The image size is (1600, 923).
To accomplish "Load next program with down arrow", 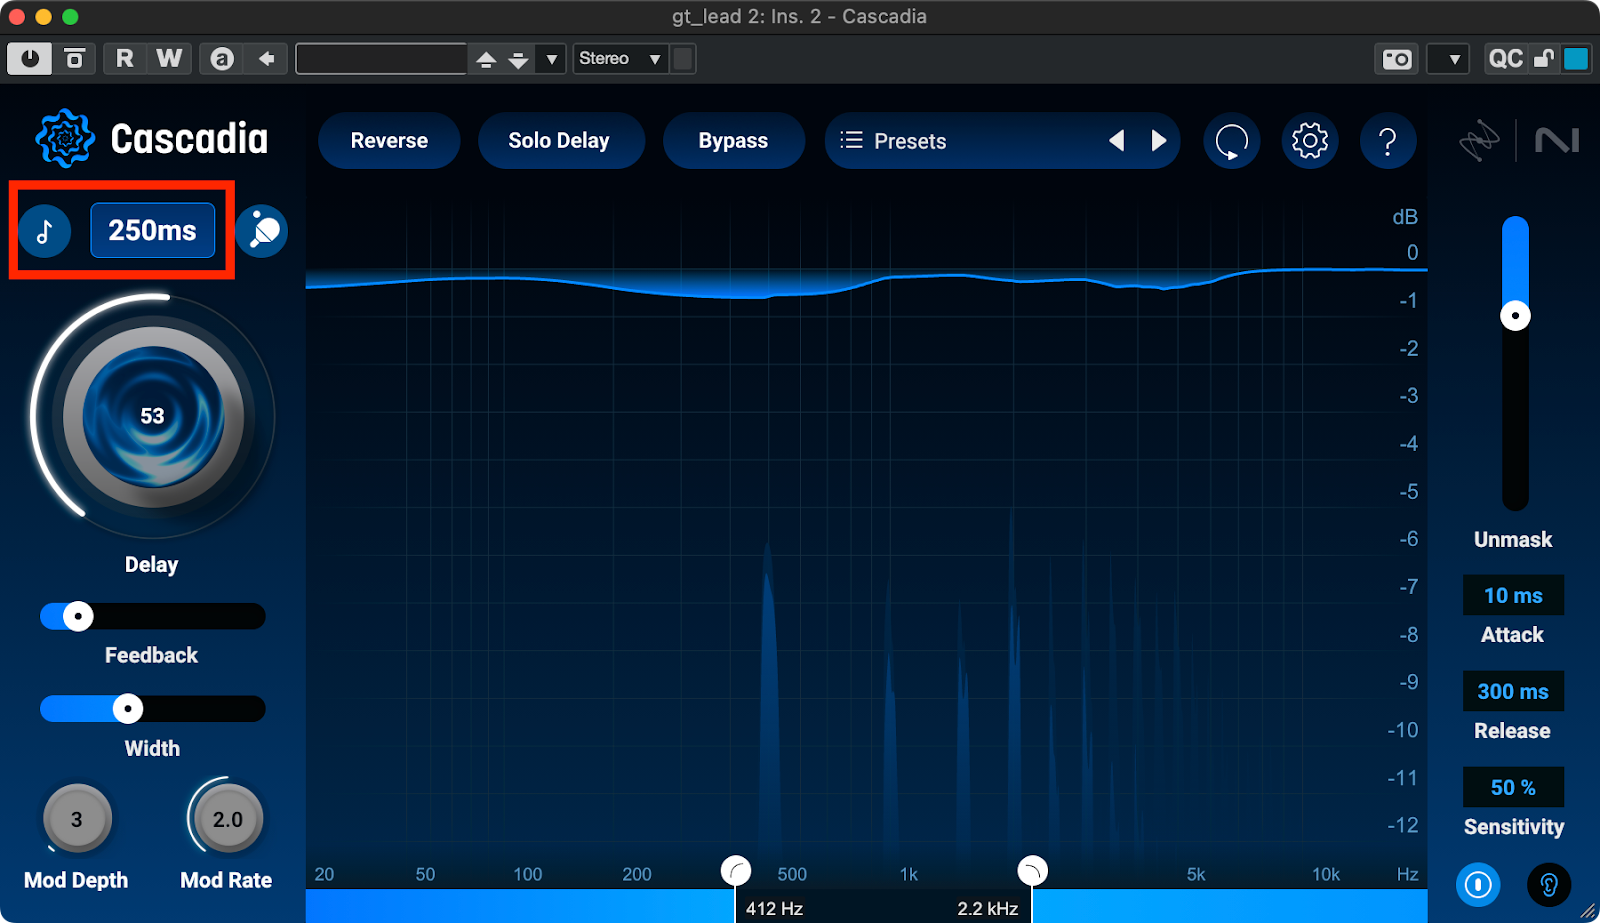I will 518,60.
